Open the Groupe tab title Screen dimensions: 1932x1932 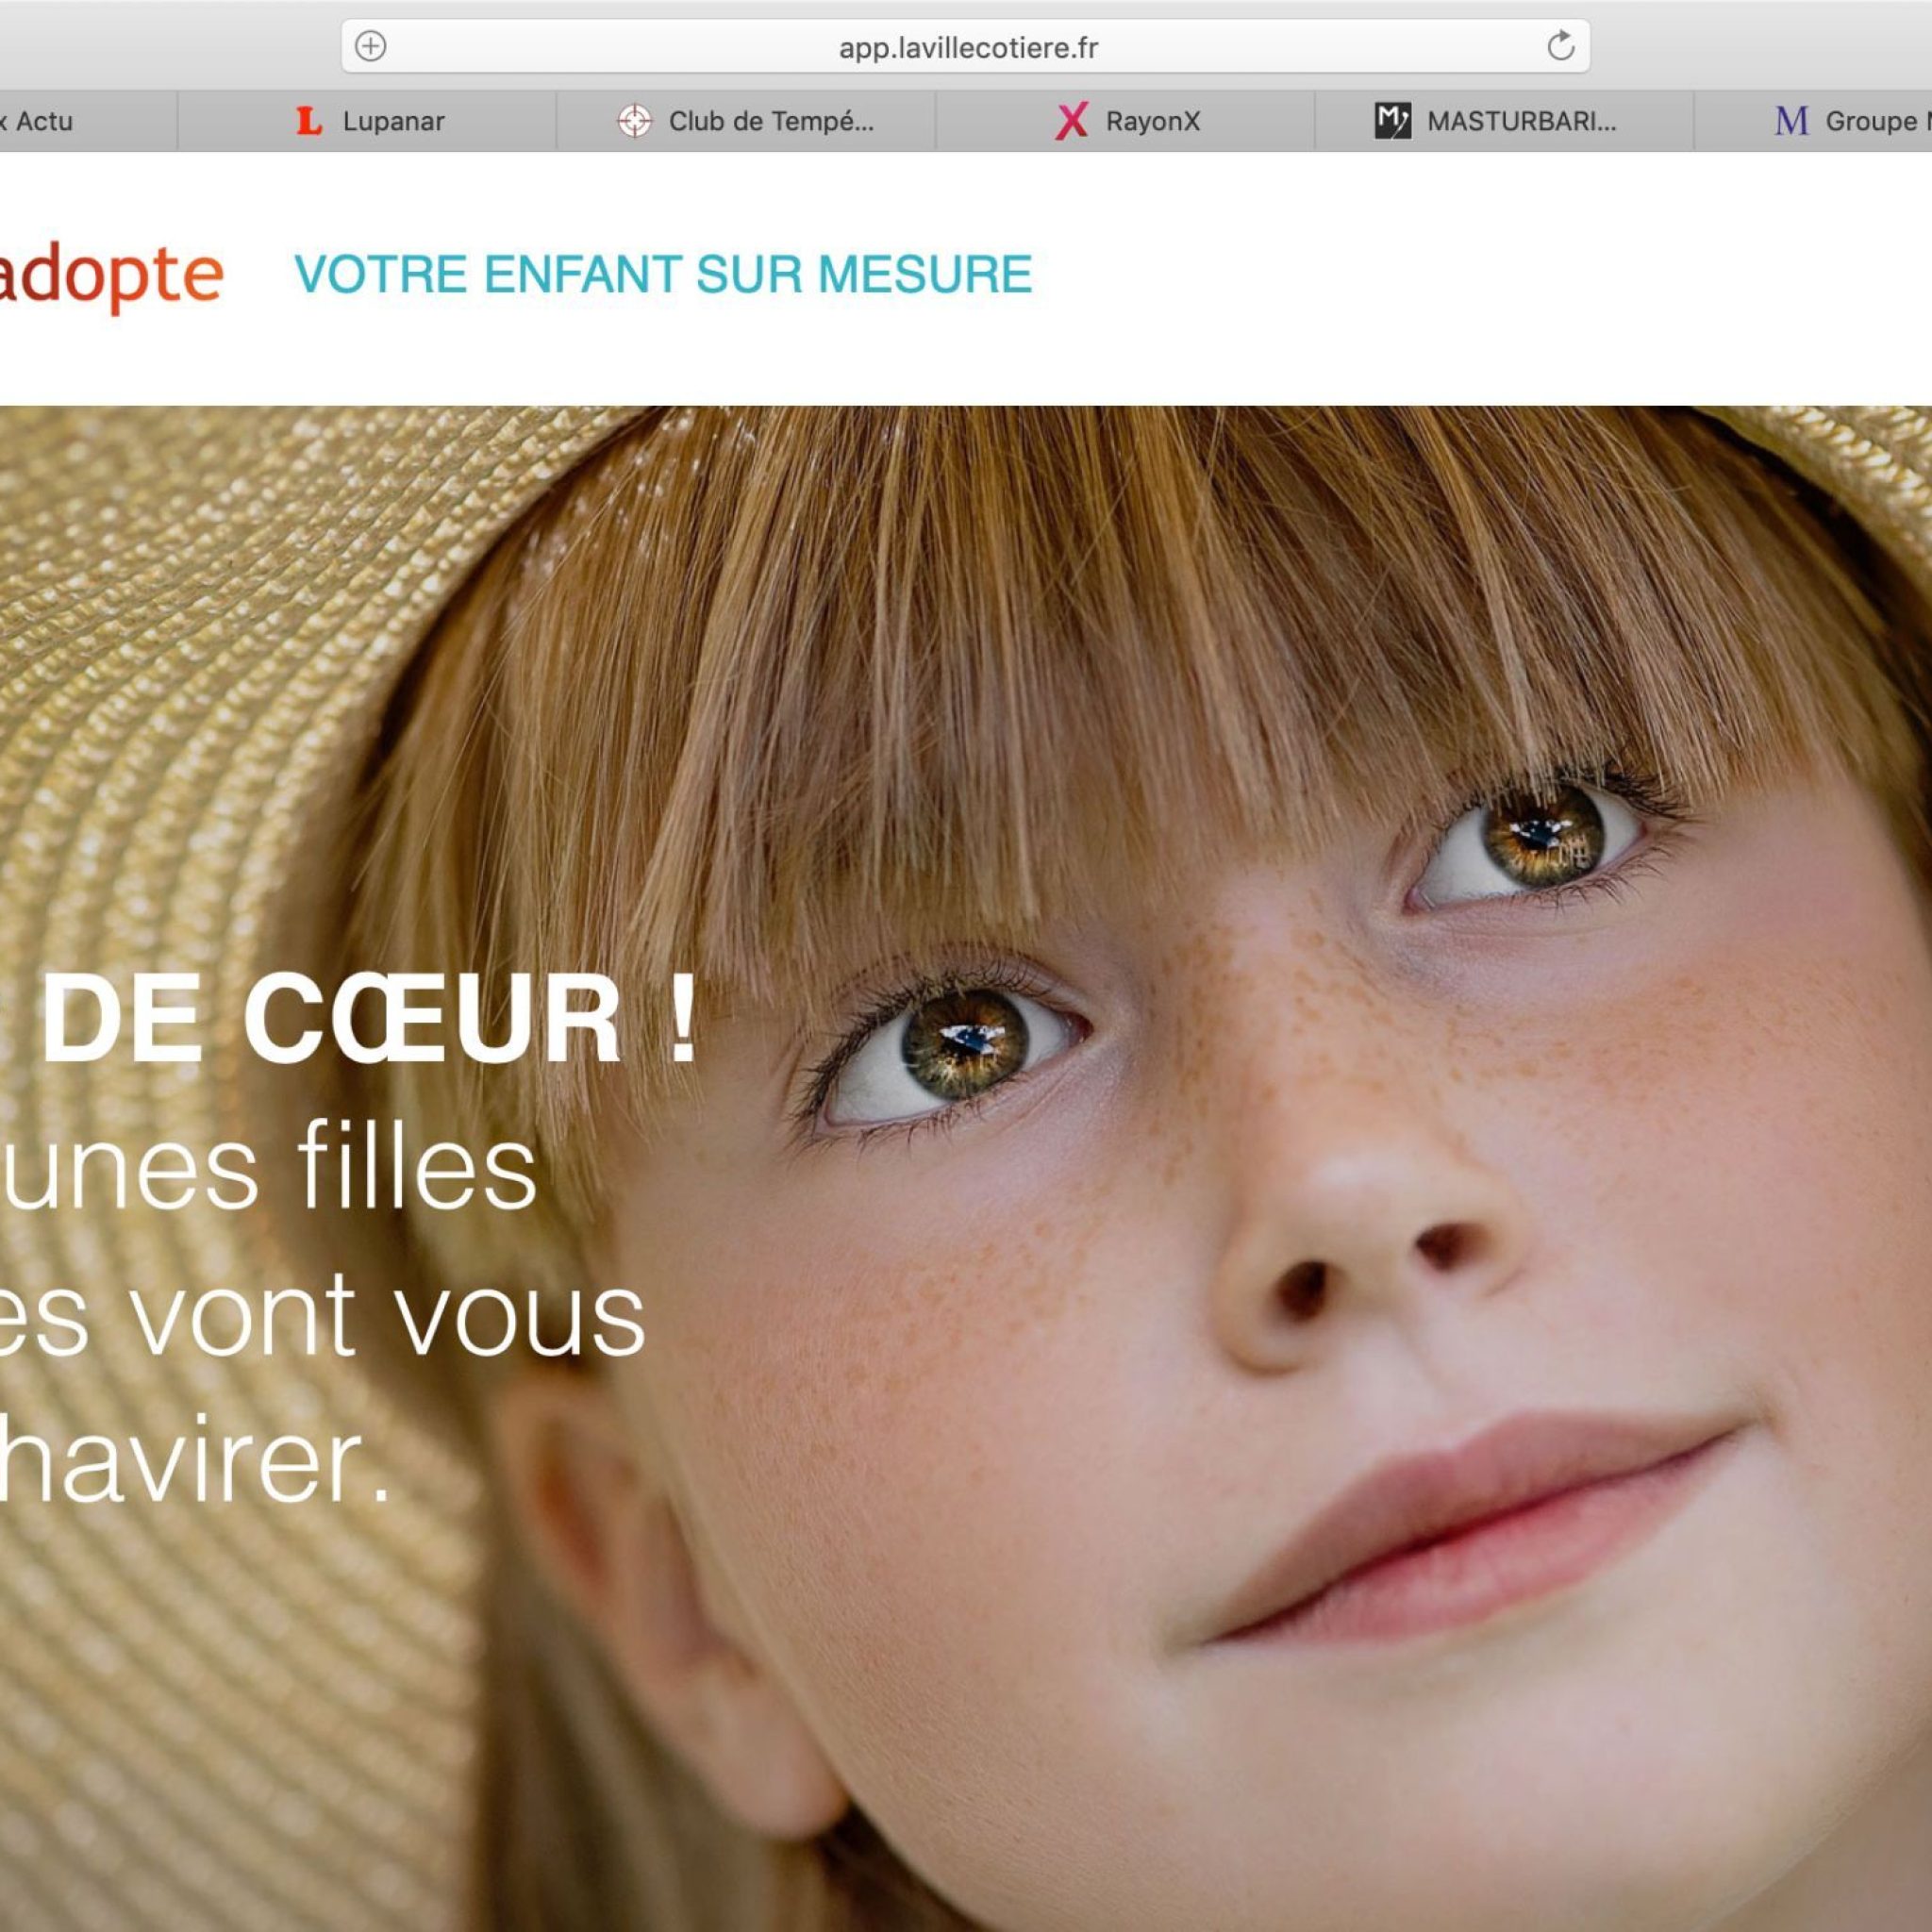pos(1878,121)
